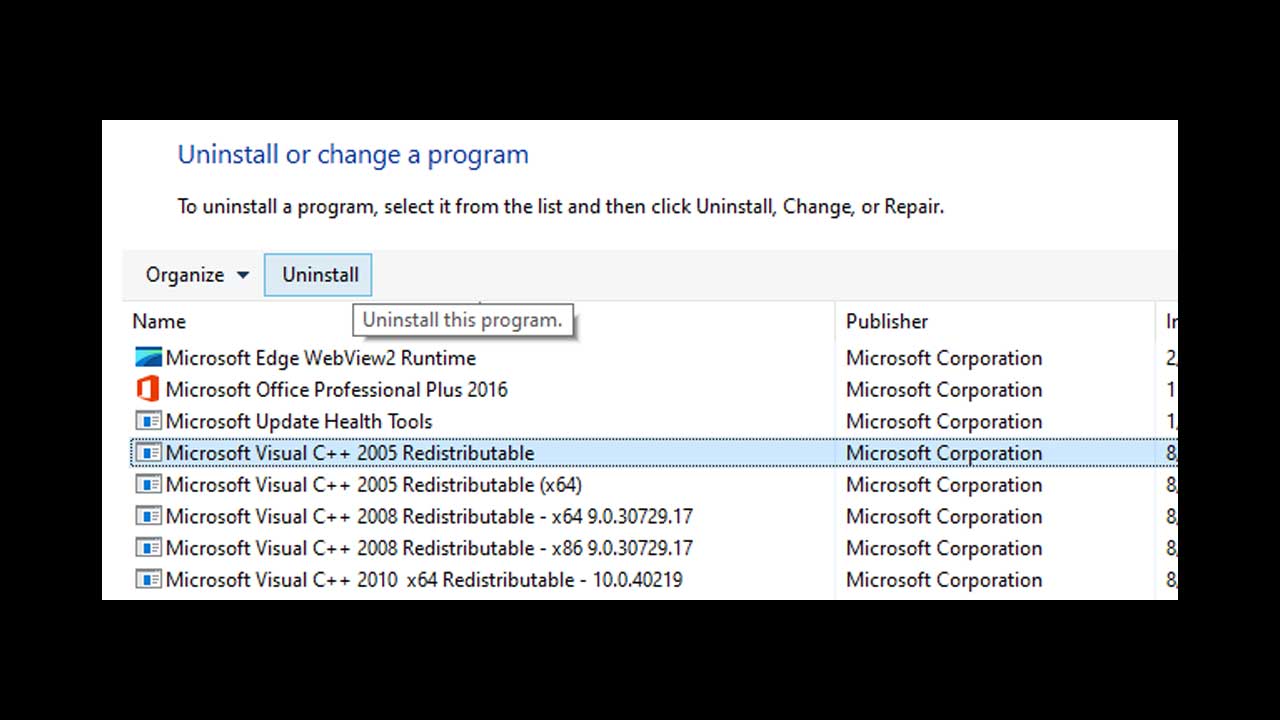Open the Organize dropdown
Image resolution: width=1280 pixels, height=720 pixels.
(x=195, y=274)
